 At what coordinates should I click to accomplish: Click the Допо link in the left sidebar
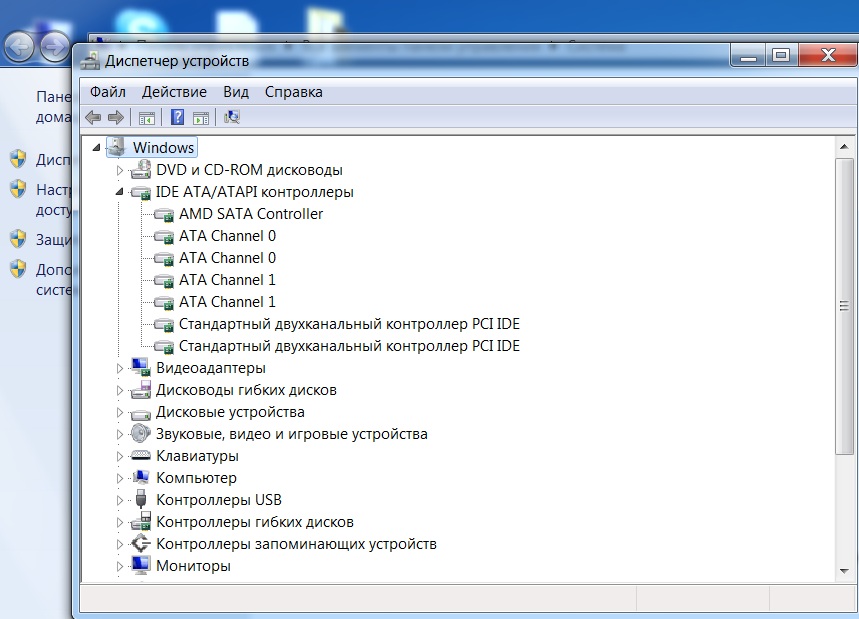click(54, 279)
